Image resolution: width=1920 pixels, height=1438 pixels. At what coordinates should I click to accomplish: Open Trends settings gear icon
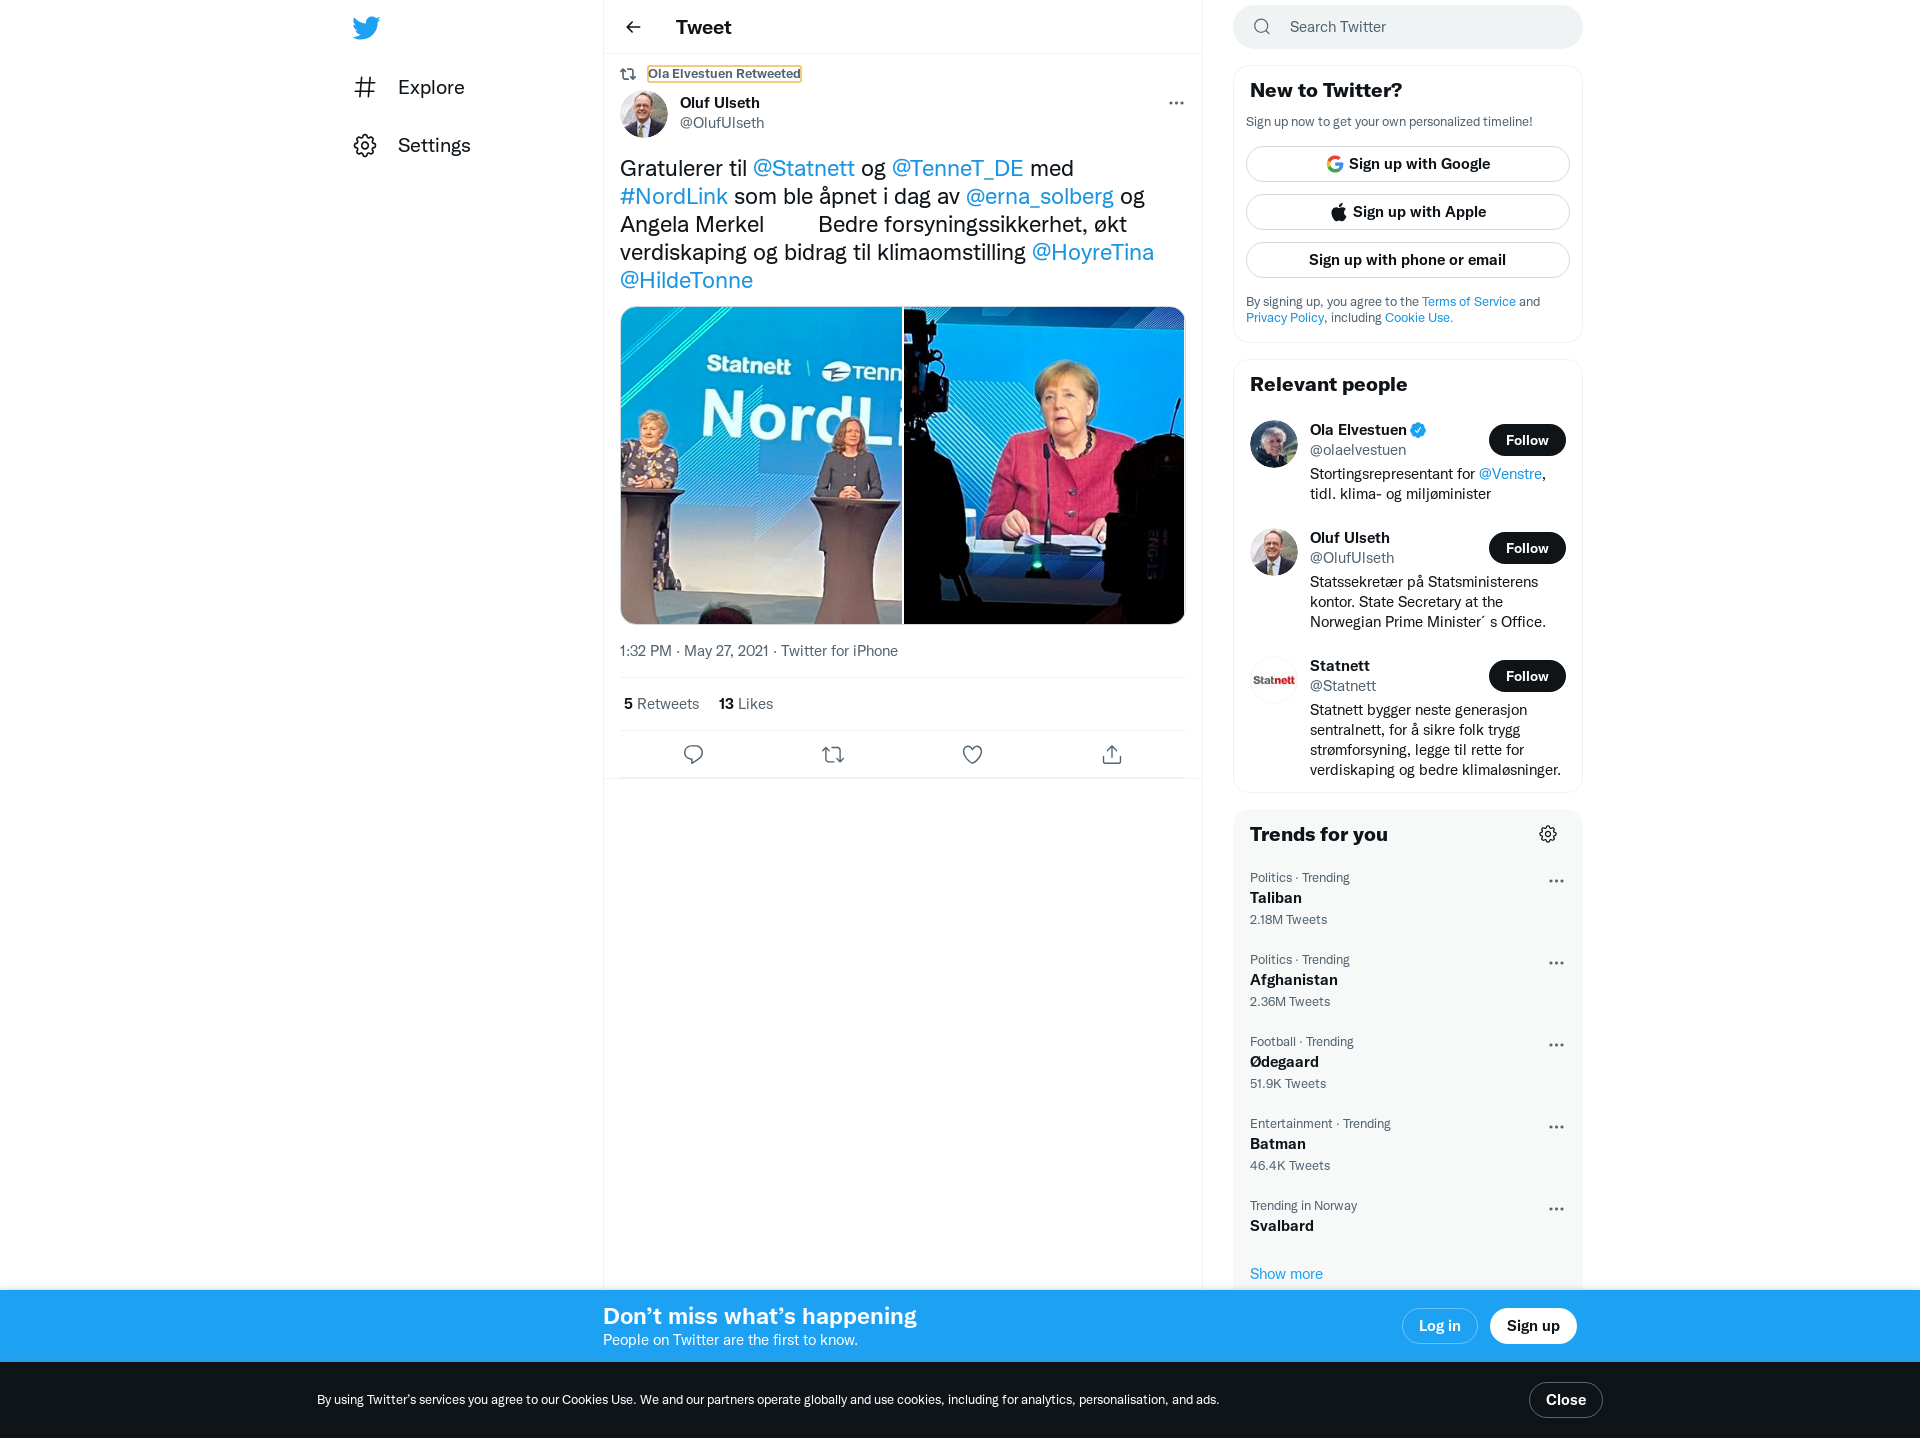(x=1548, y=834)
